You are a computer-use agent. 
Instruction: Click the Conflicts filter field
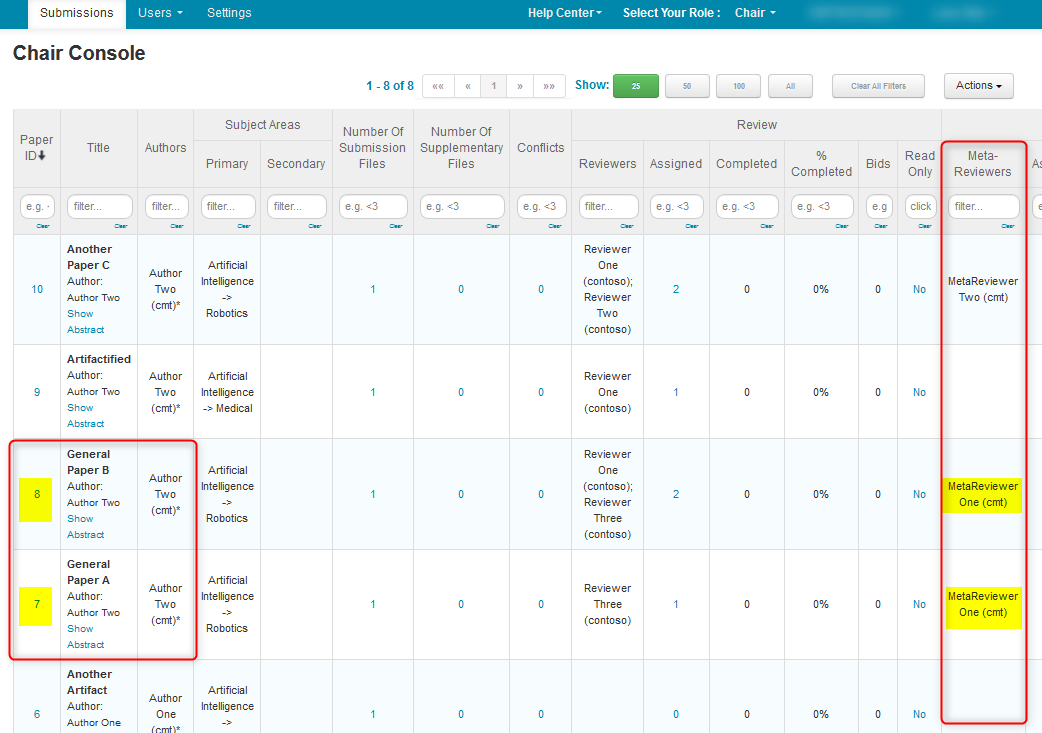click(541, 206)
